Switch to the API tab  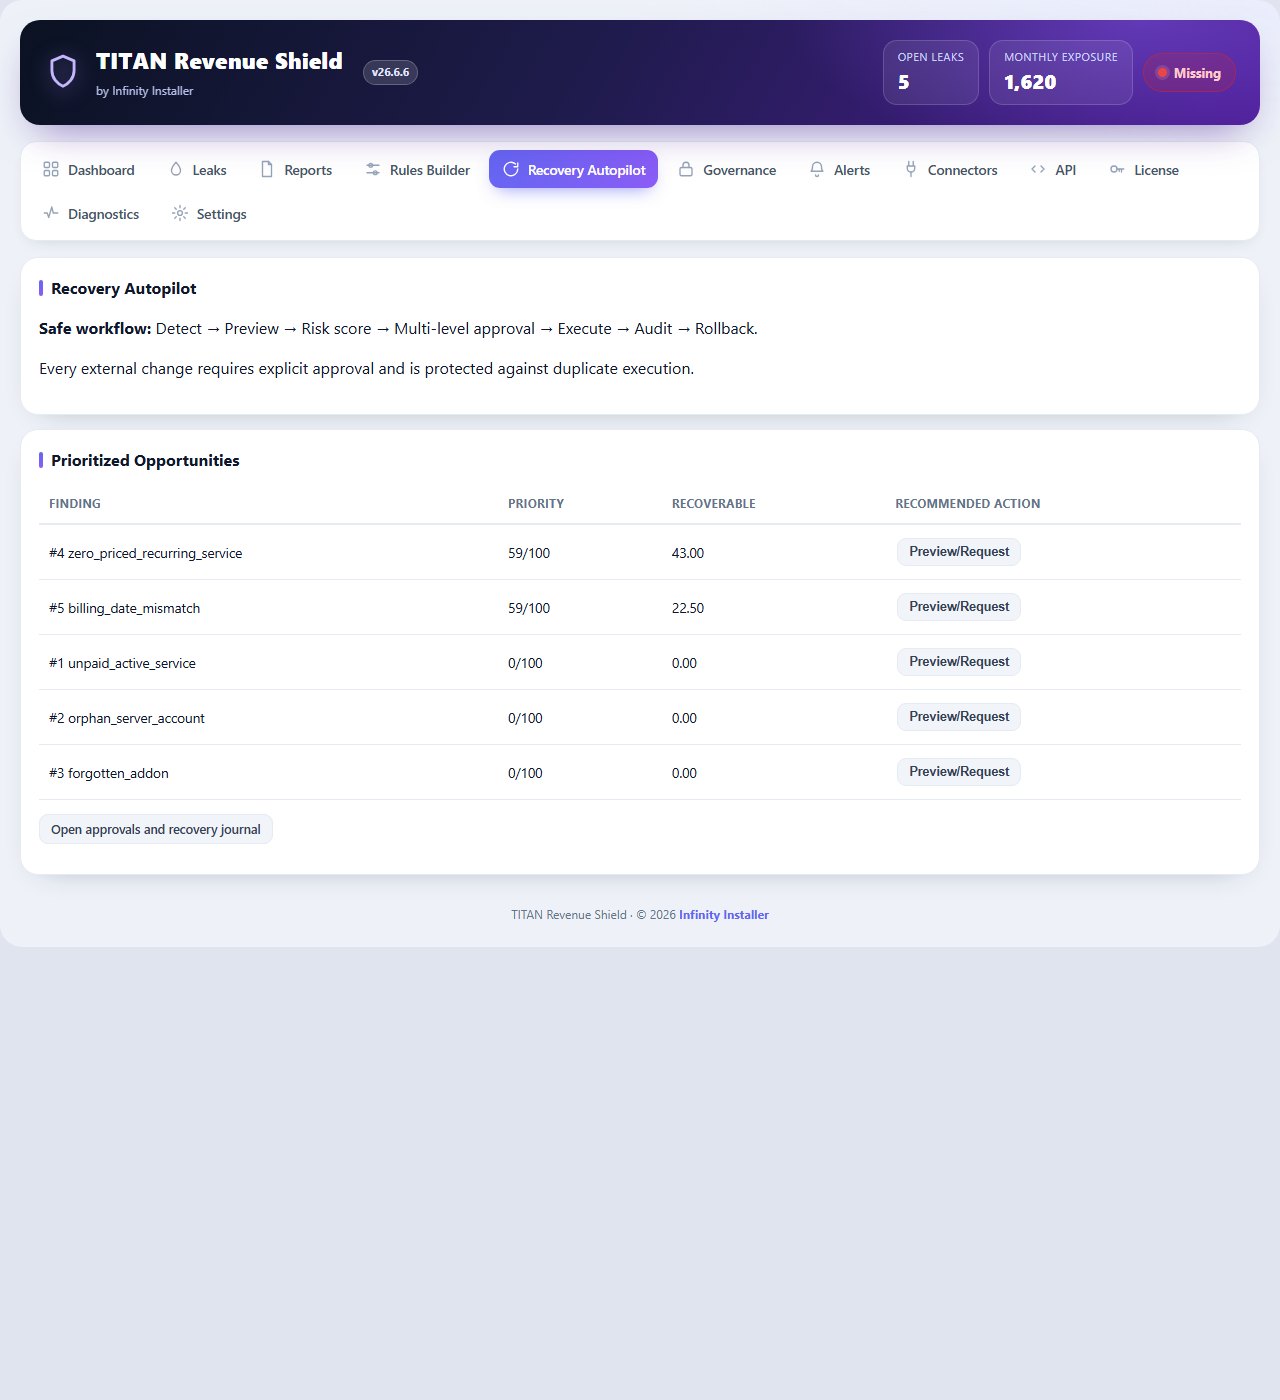1054,170
